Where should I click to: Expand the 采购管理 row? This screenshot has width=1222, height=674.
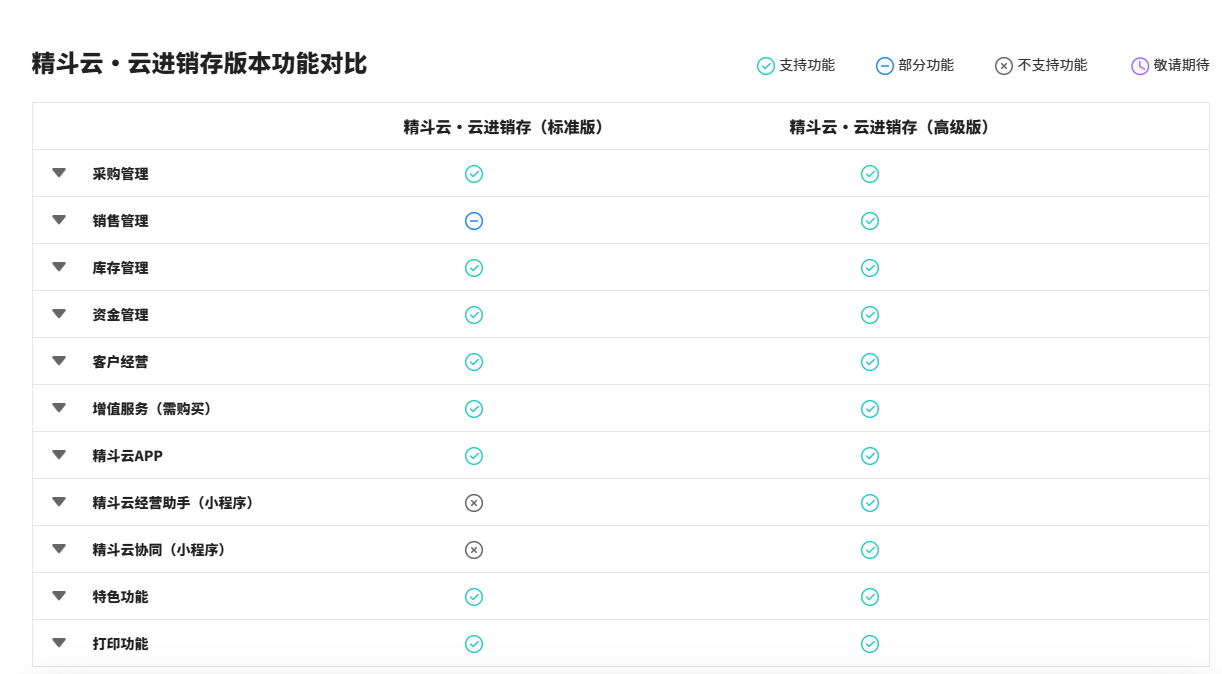tap(58, 172)
